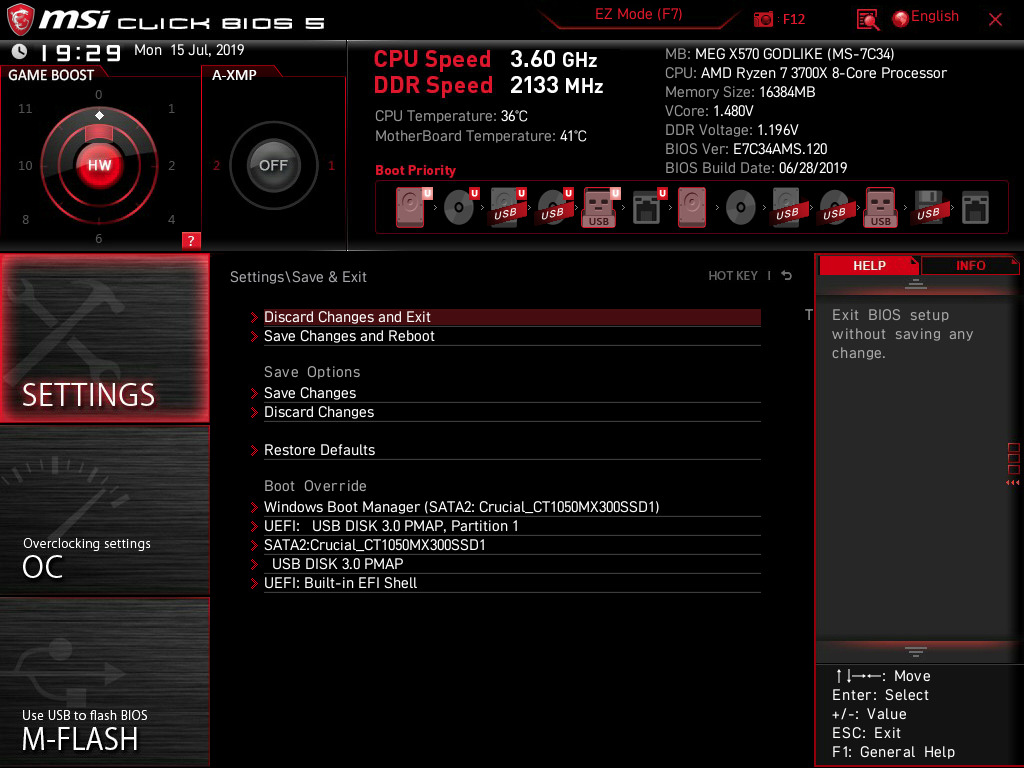Boot from Windows Boot Manager entry

click(x=512, y=507)
